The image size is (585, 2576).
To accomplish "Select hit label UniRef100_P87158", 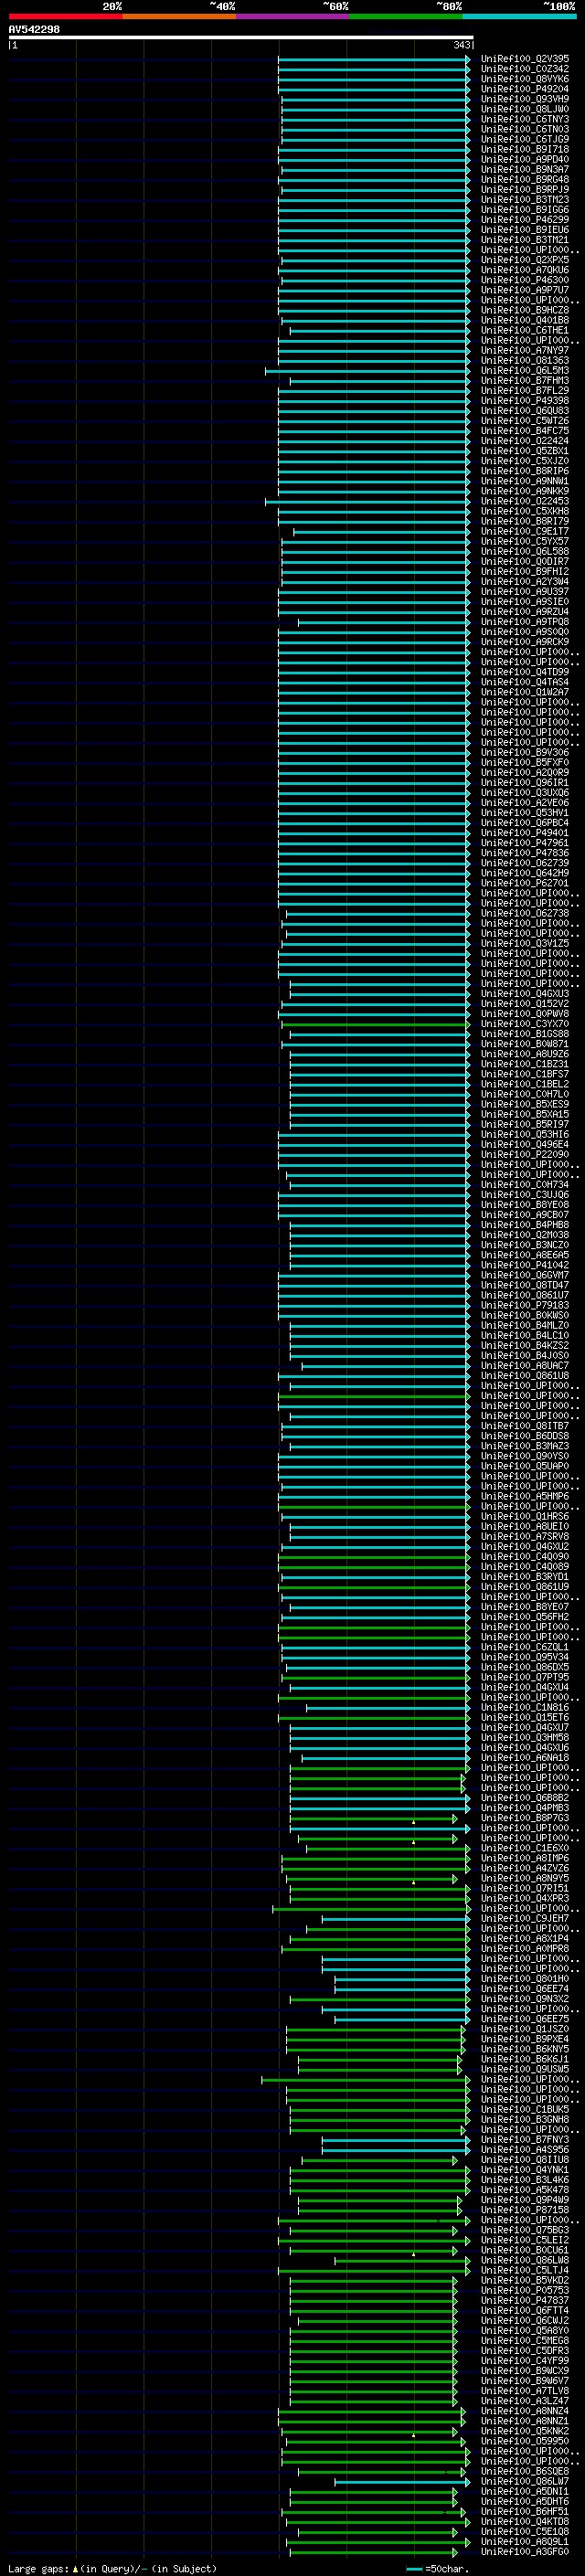I will pyautogui.click(x=525, y=2209).
